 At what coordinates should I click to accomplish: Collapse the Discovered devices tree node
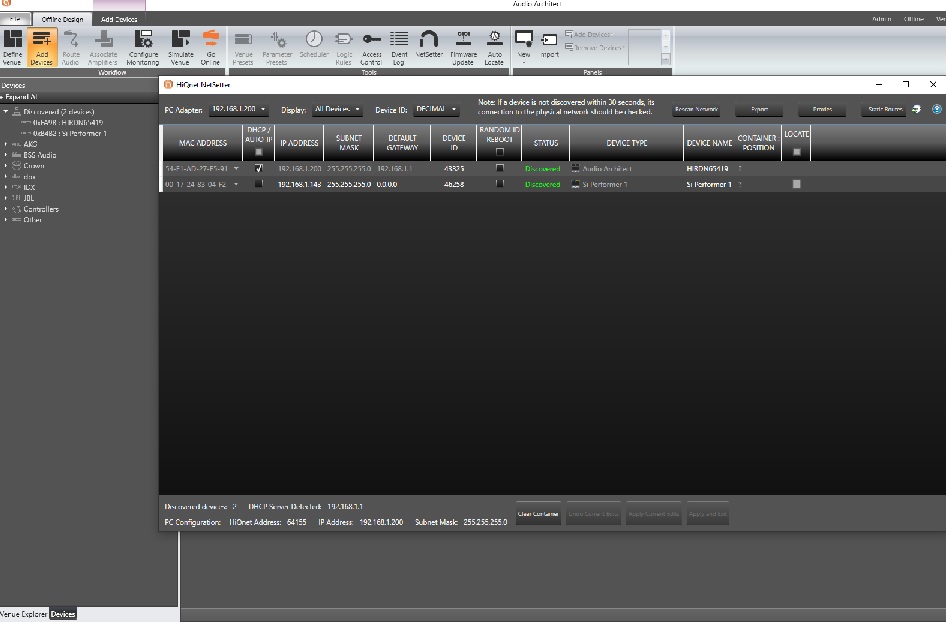click(6, 112)
